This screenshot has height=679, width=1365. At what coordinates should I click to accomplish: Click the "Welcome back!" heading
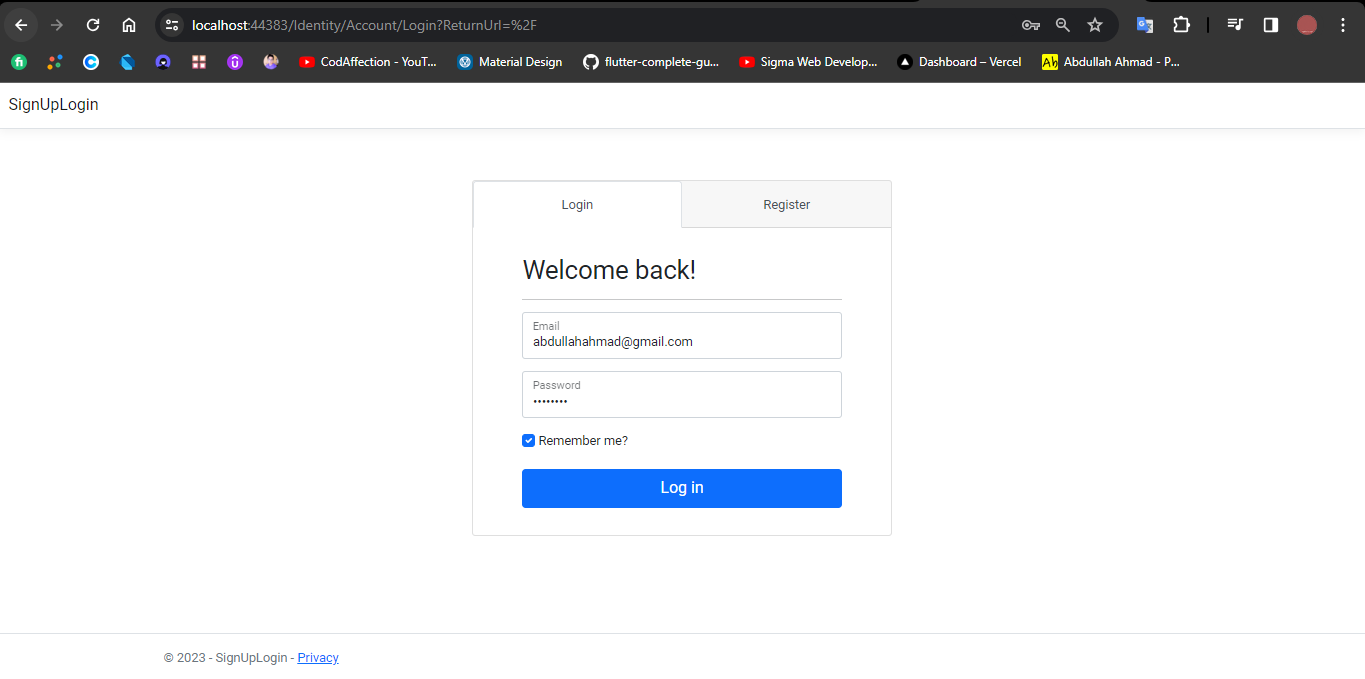609,270
